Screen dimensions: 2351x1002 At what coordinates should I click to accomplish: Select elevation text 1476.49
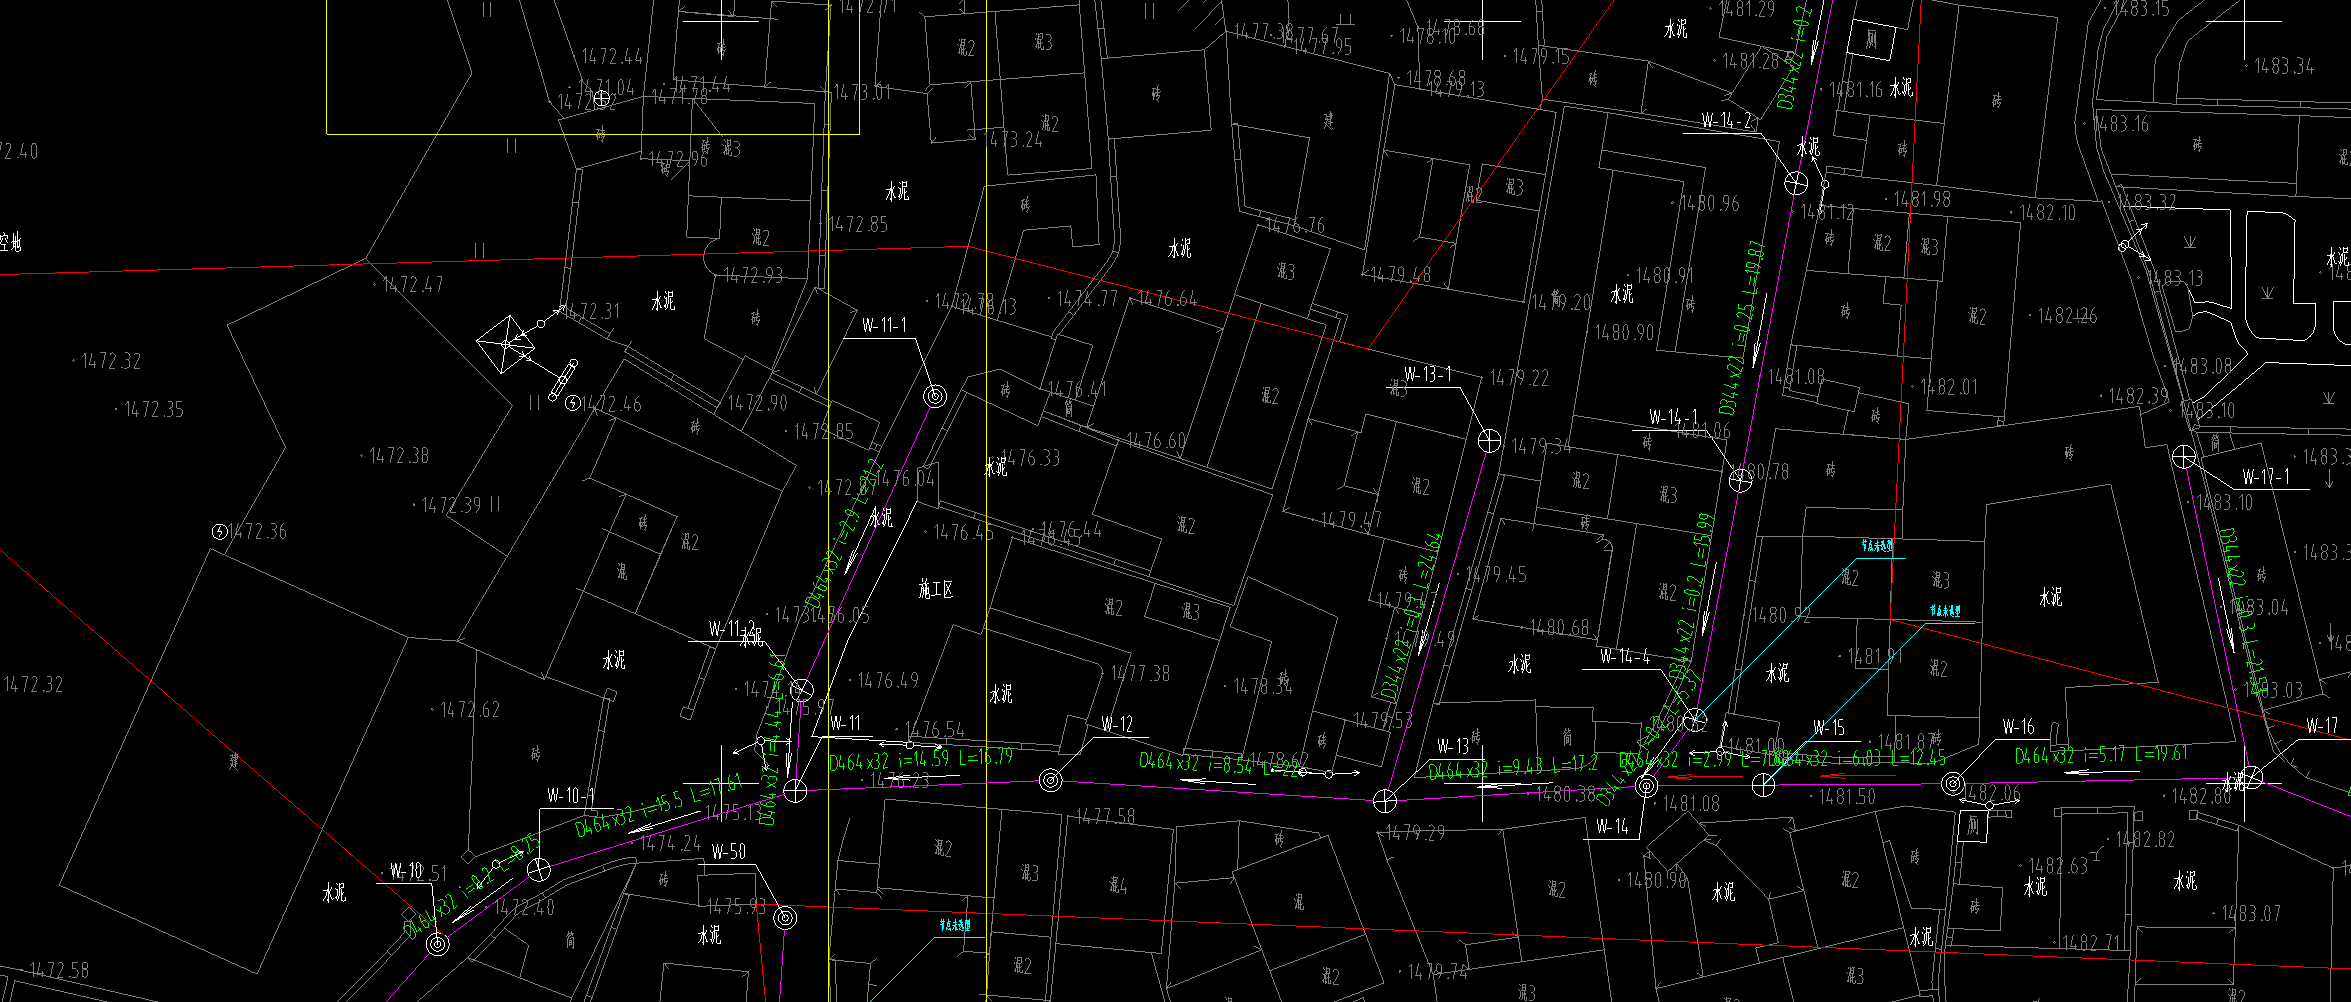tap(888, 681)
